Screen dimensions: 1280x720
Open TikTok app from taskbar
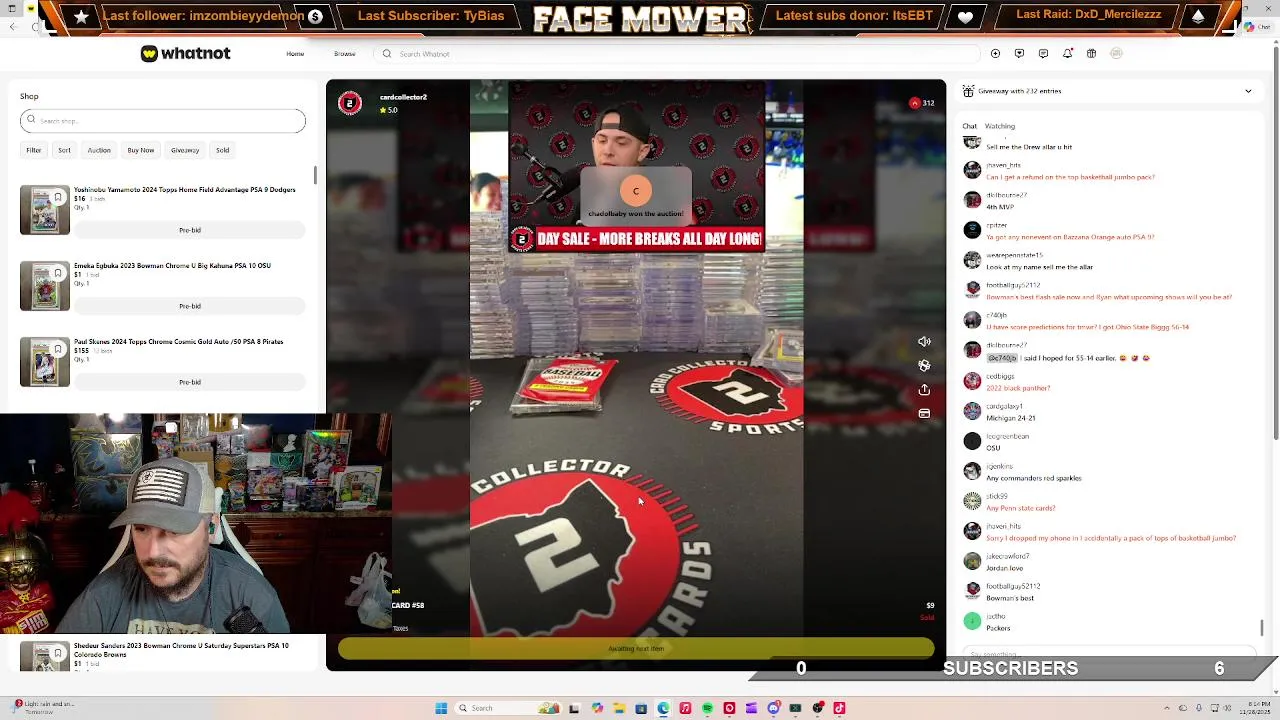click(839, 708)
